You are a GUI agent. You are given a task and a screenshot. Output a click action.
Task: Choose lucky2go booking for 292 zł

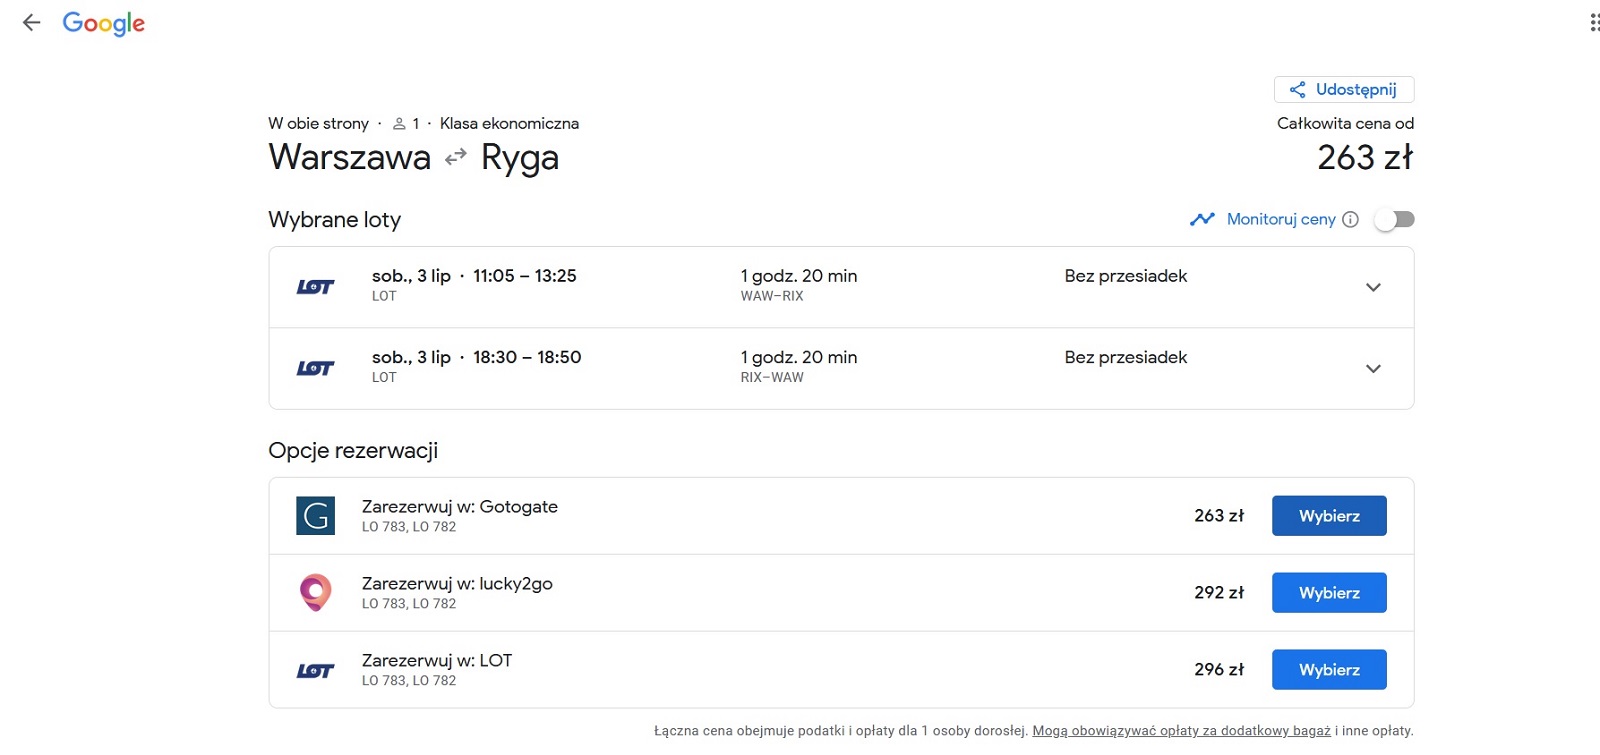tap(1329, 593)
